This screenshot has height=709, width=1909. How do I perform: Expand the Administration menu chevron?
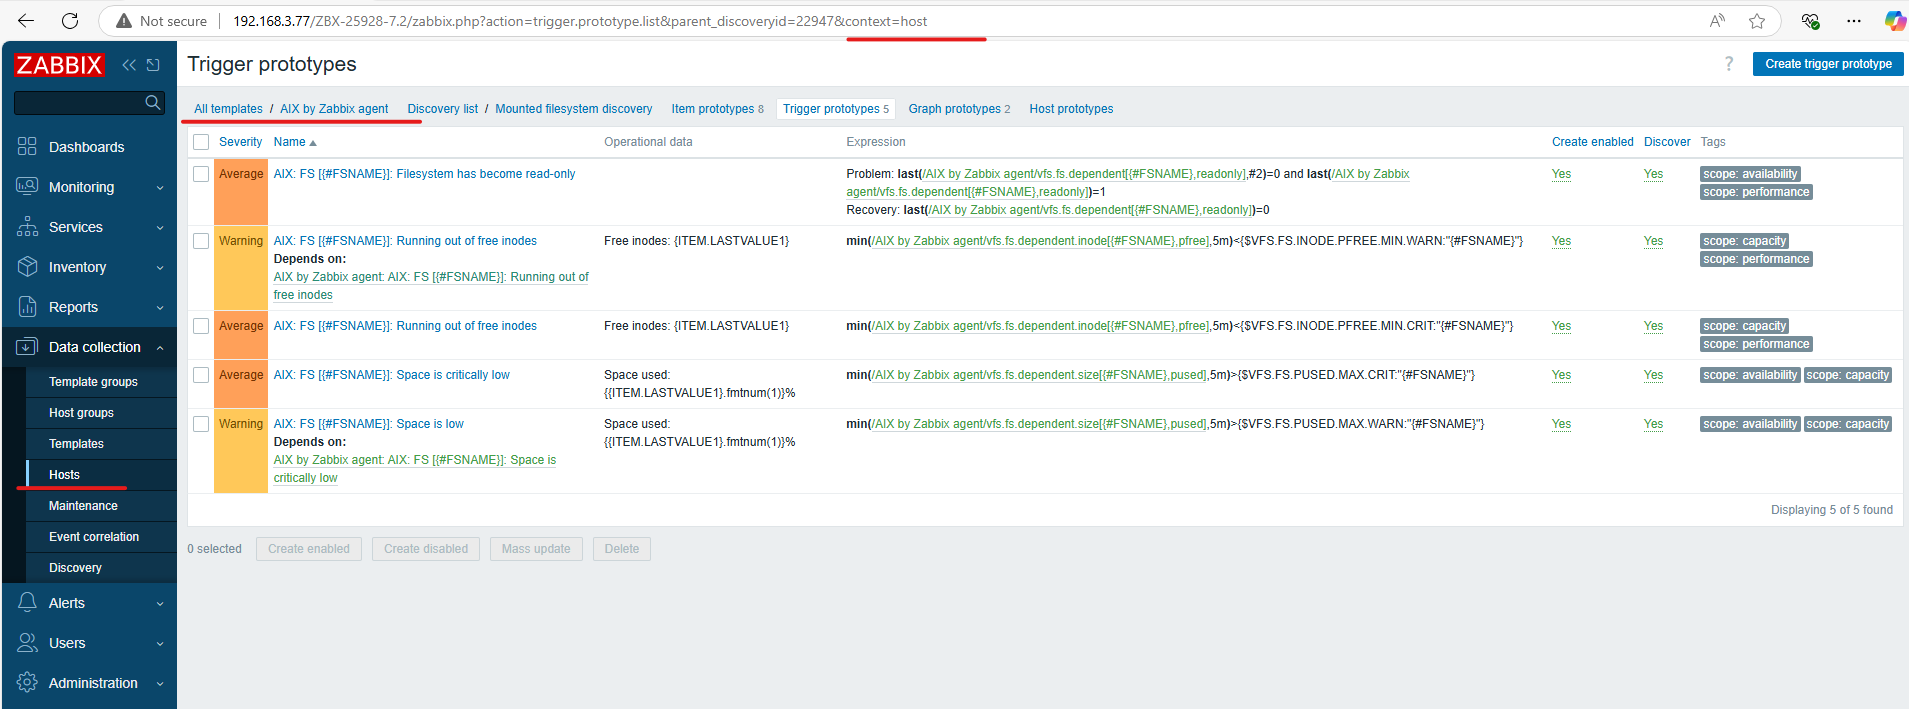click(x=160, y=684)
